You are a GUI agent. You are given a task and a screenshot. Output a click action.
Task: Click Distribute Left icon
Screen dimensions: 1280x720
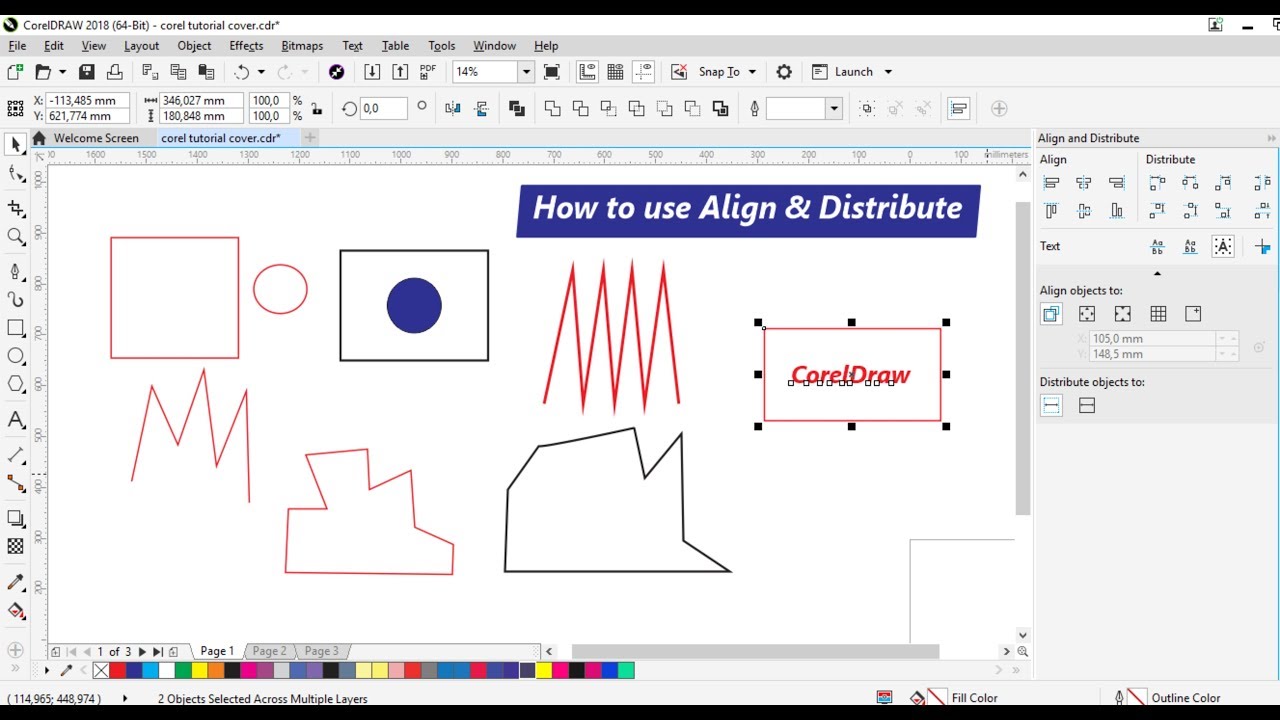[x=1157, y=183]
